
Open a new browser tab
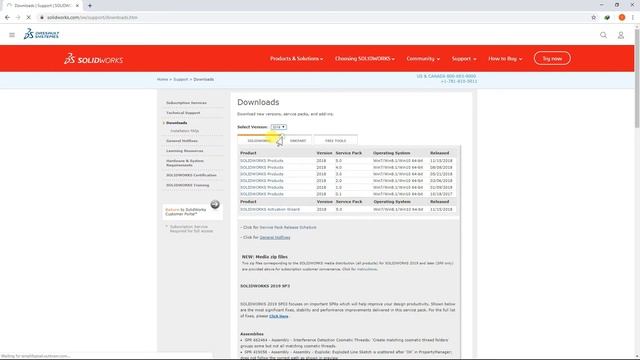click(x=90, y=6)
